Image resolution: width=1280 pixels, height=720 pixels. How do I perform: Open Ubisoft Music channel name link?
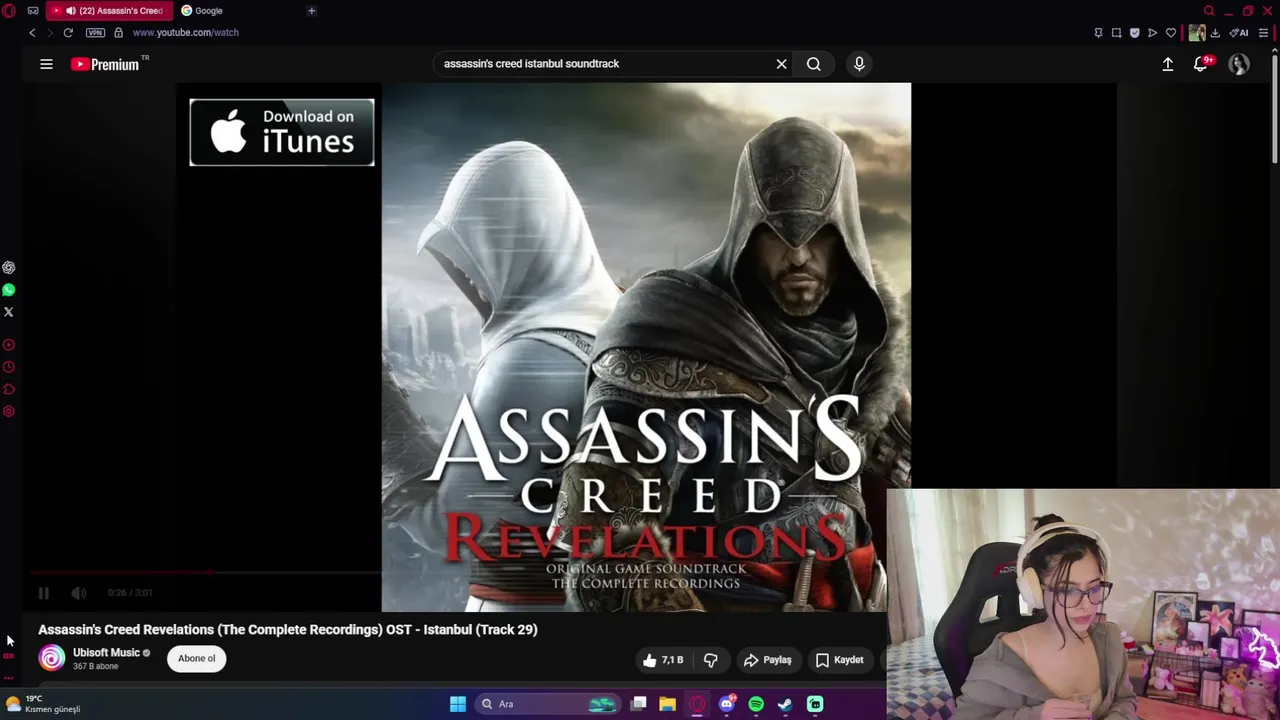coord(106,653)
